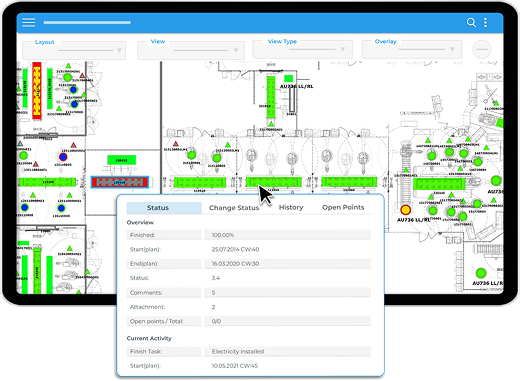Image resolution: width=521 pixels, height=381 pixels.
Task: Open the Open Points tab
Action: [343, 207]
